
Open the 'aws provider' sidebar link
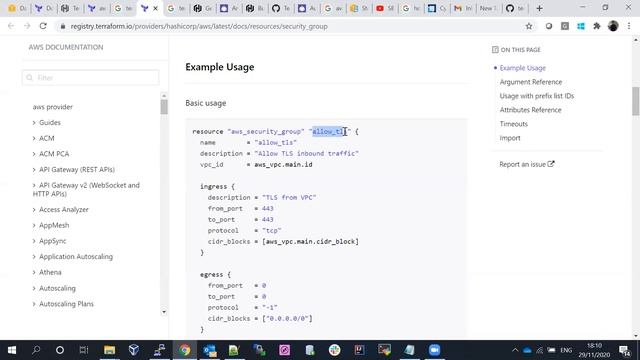pyautogui.click(x=53, y=107)
